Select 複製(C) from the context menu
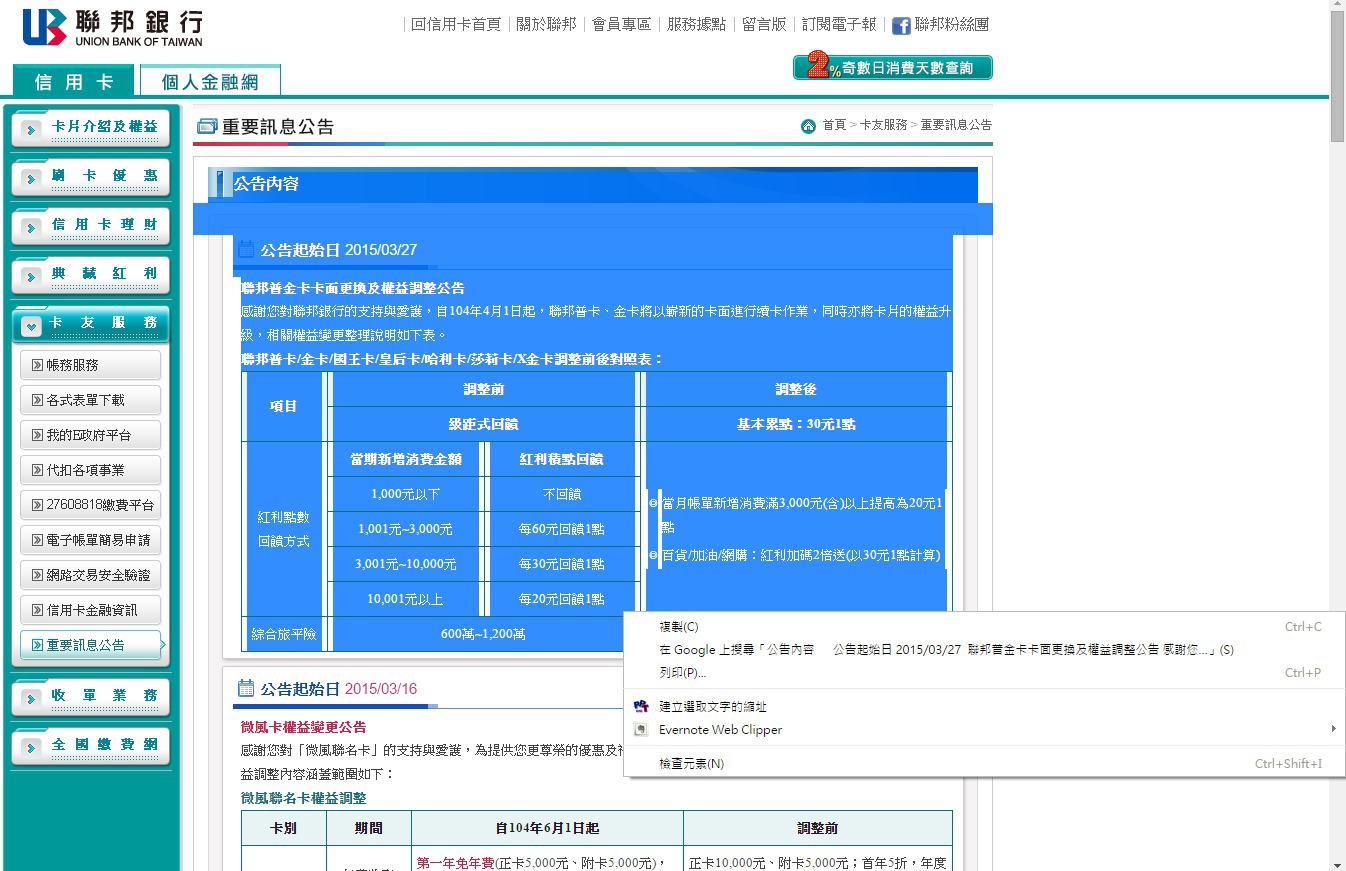 (678, 627)
